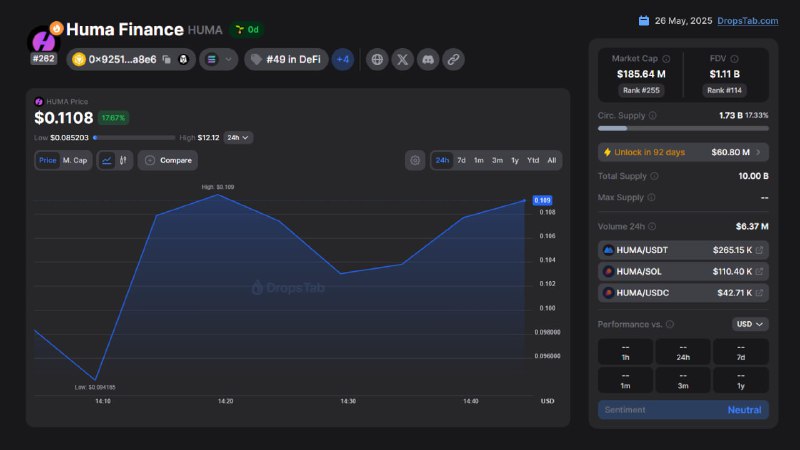Click the 0.109 current price chart label
This screenshot has height=450, width=800.
coord(542,201)
